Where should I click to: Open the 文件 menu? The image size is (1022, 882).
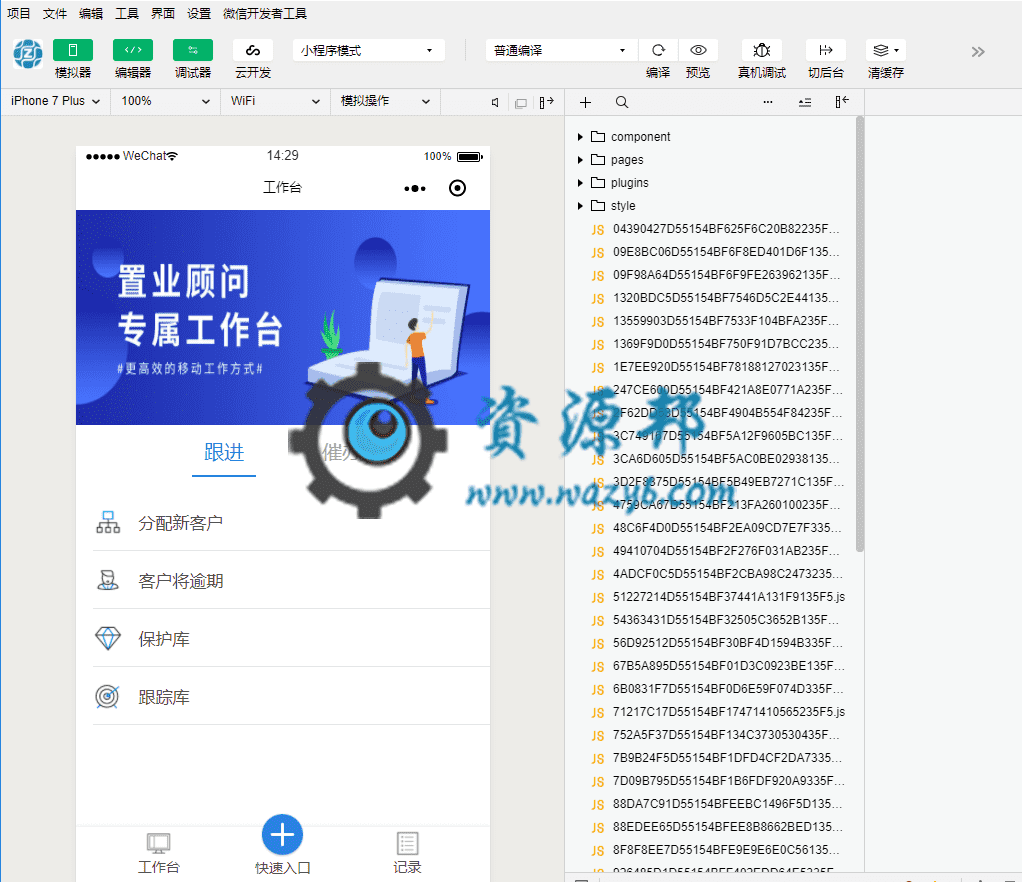click(x=55, y=13)
